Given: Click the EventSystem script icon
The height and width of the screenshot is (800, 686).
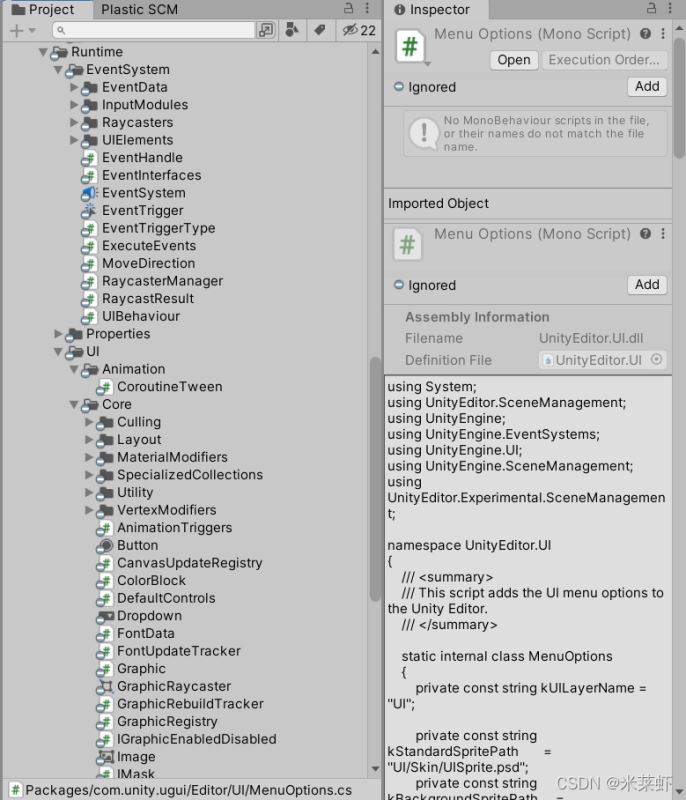Looking at the screenshot, I should coord(89,193).
